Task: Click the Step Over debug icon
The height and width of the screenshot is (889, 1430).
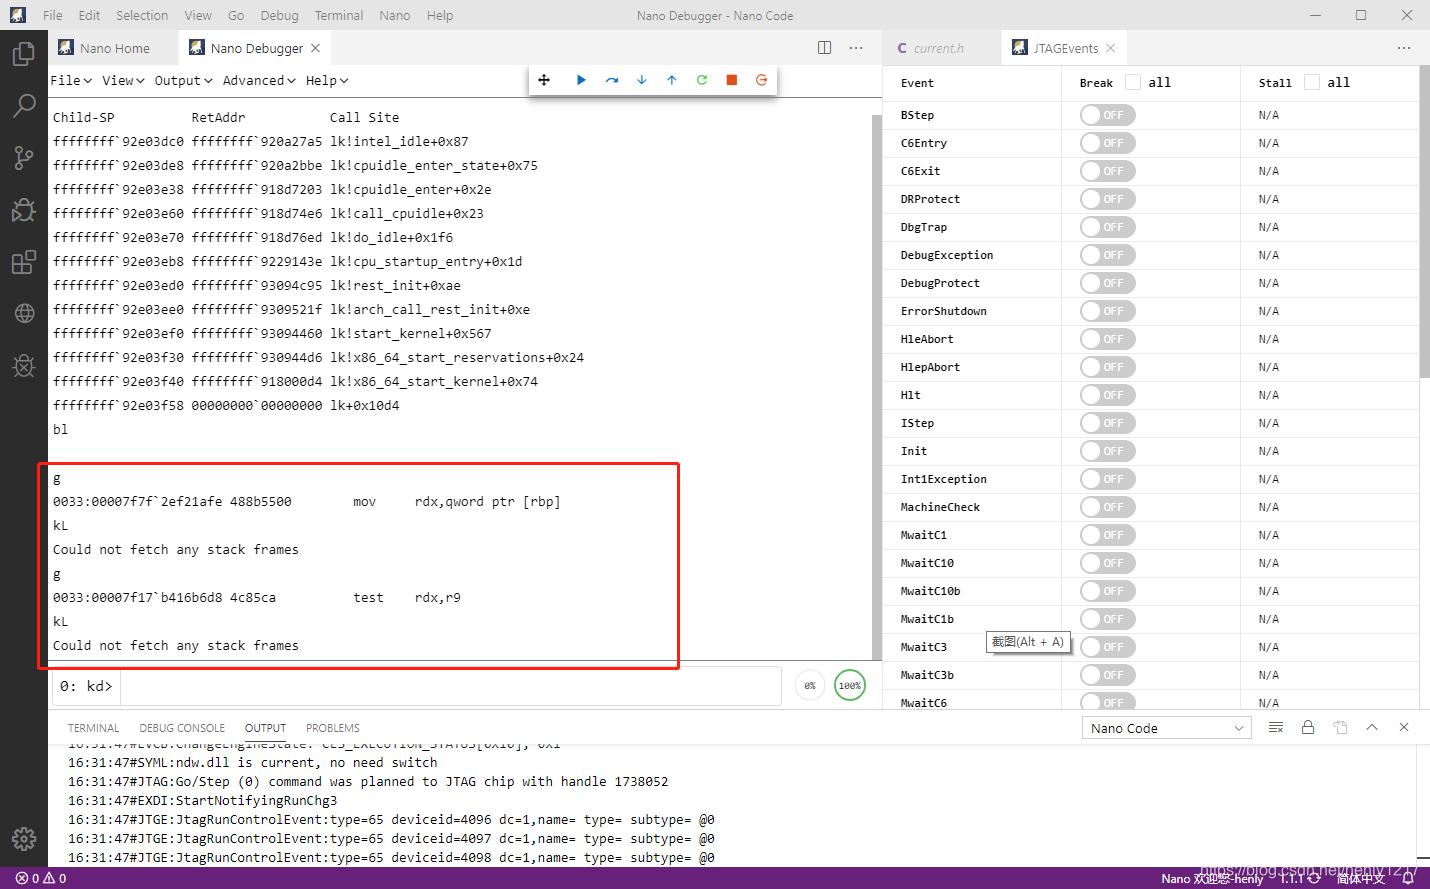Action: click(612, 80)
